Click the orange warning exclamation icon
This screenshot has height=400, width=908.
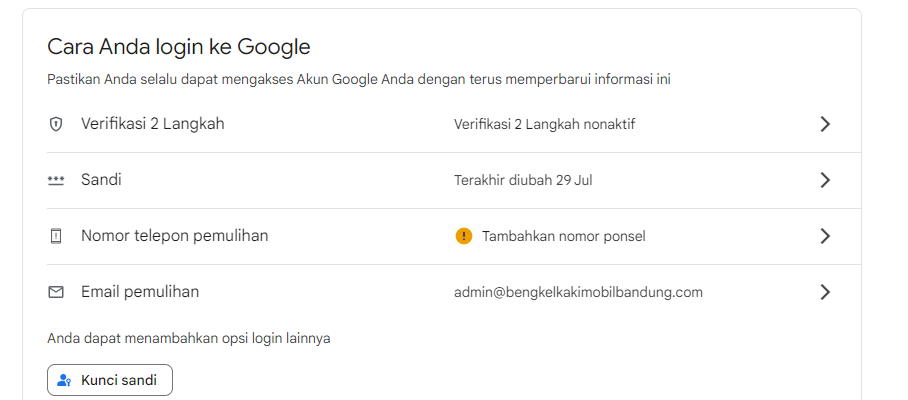tap(464, 236)
